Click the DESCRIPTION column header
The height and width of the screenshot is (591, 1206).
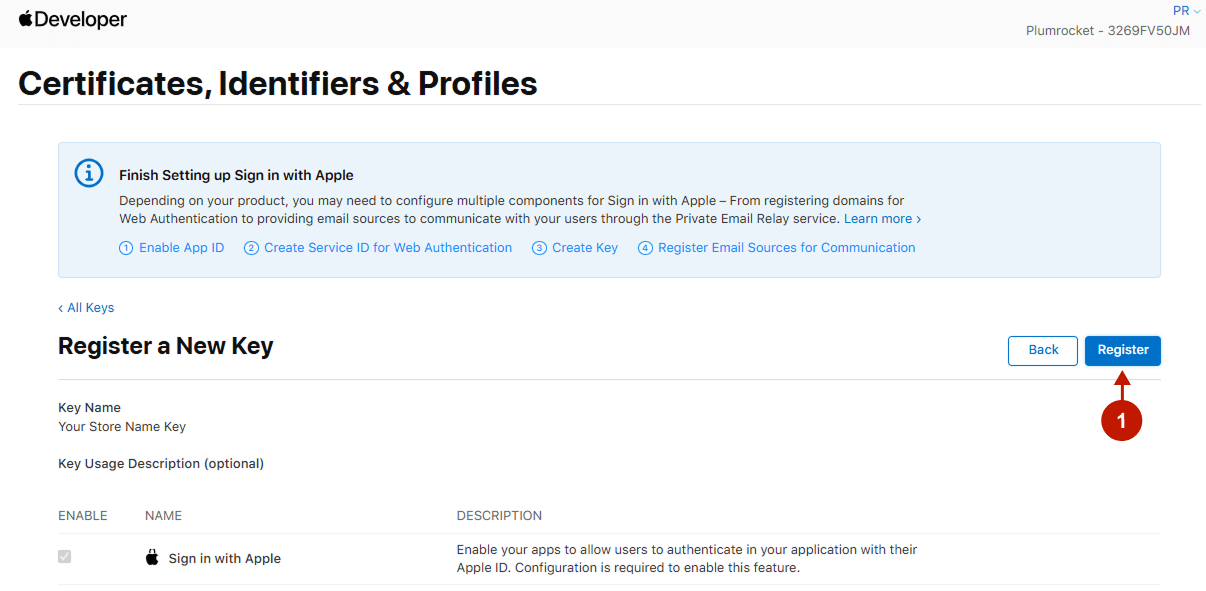click(499, 516)
